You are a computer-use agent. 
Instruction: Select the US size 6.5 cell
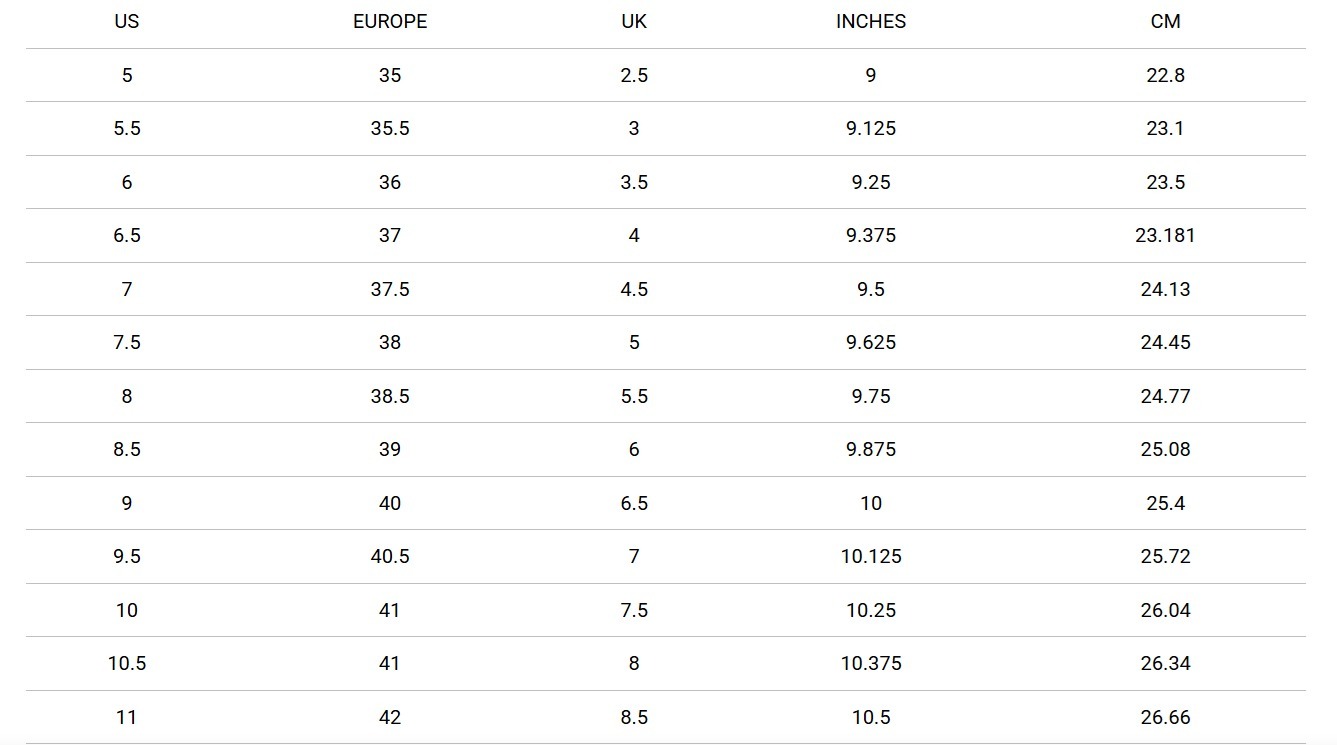click(x=127, y=235)
